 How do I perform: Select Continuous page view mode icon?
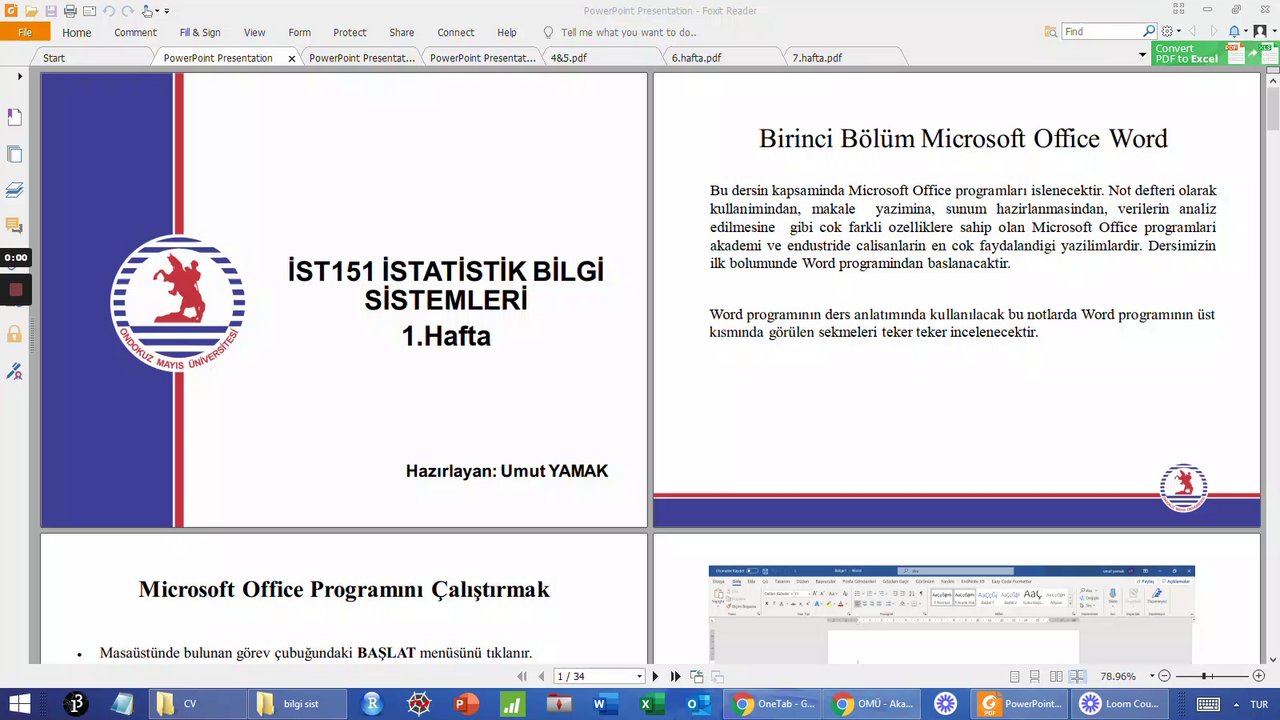click(1035, 677)
